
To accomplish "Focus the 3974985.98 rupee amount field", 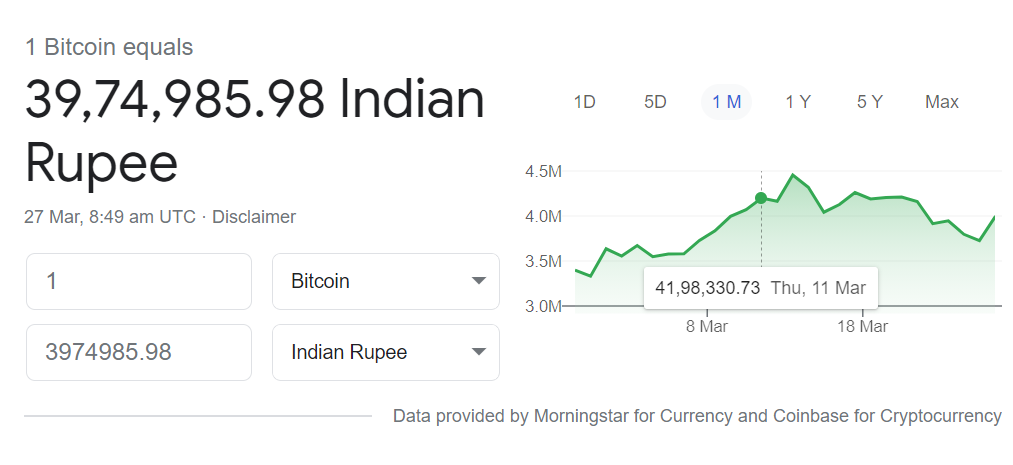I will point(138,352).
